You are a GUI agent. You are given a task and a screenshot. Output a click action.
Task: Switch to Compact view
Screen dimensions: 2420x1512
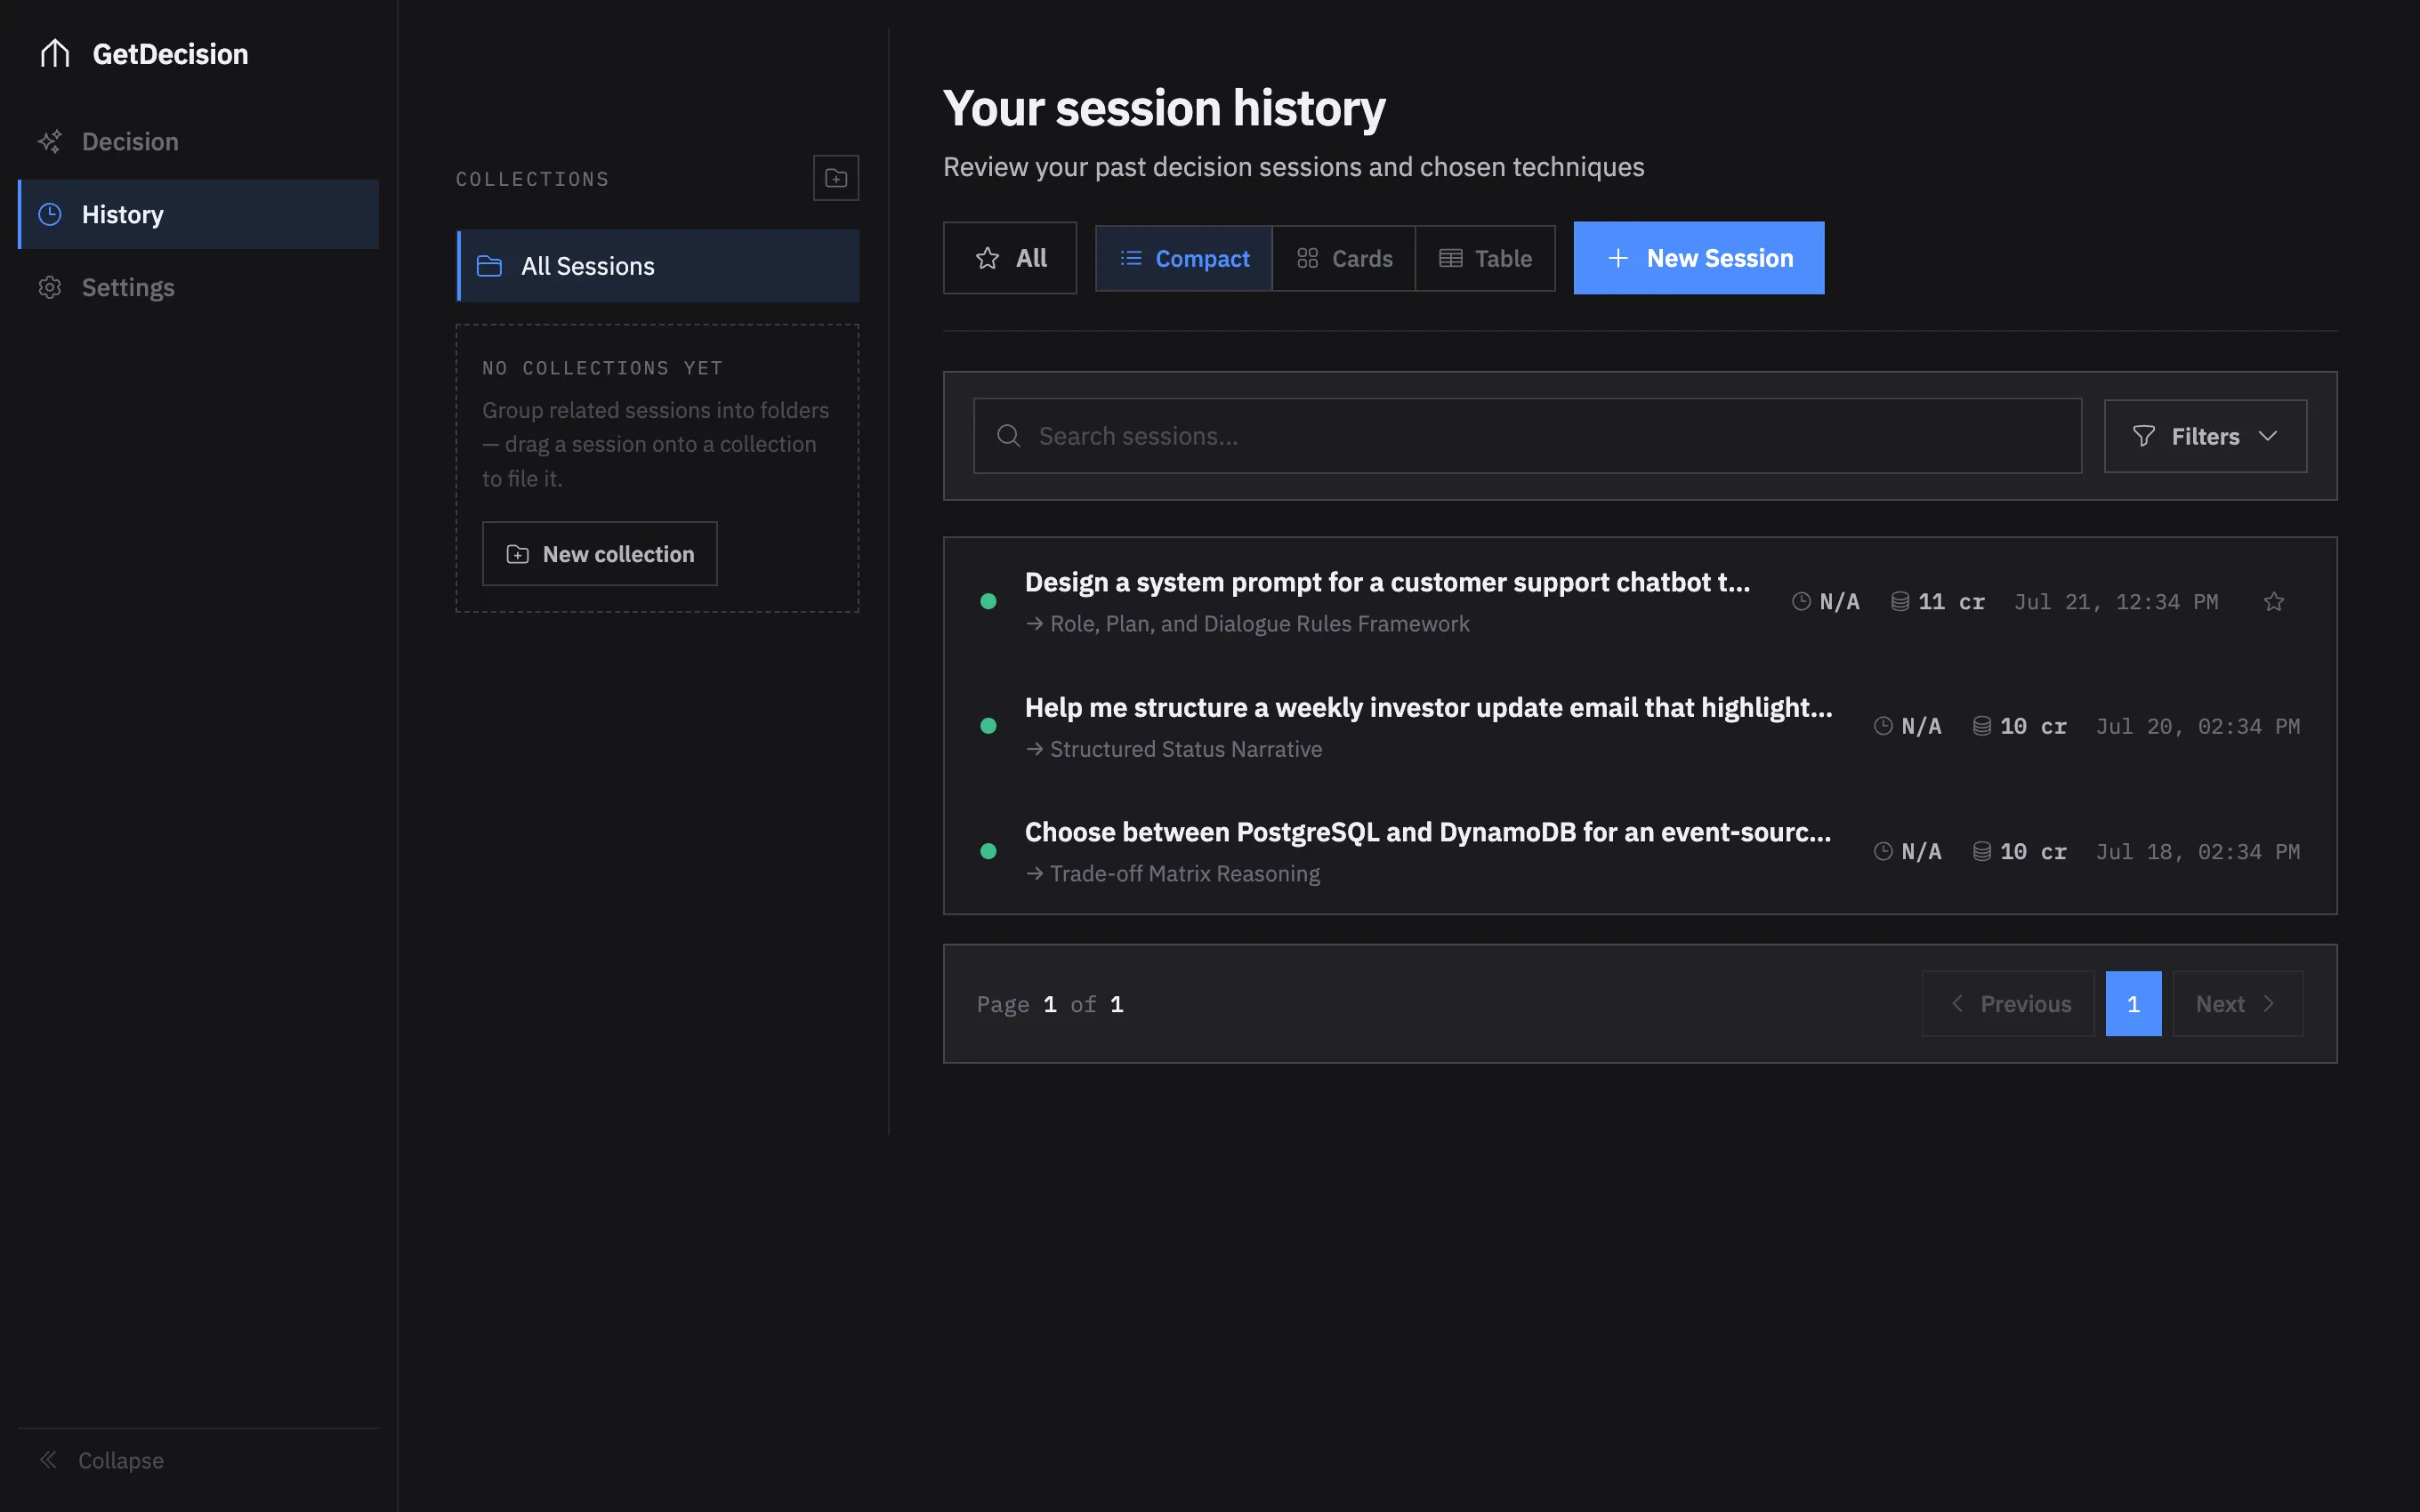click(x=1184, y=258)
